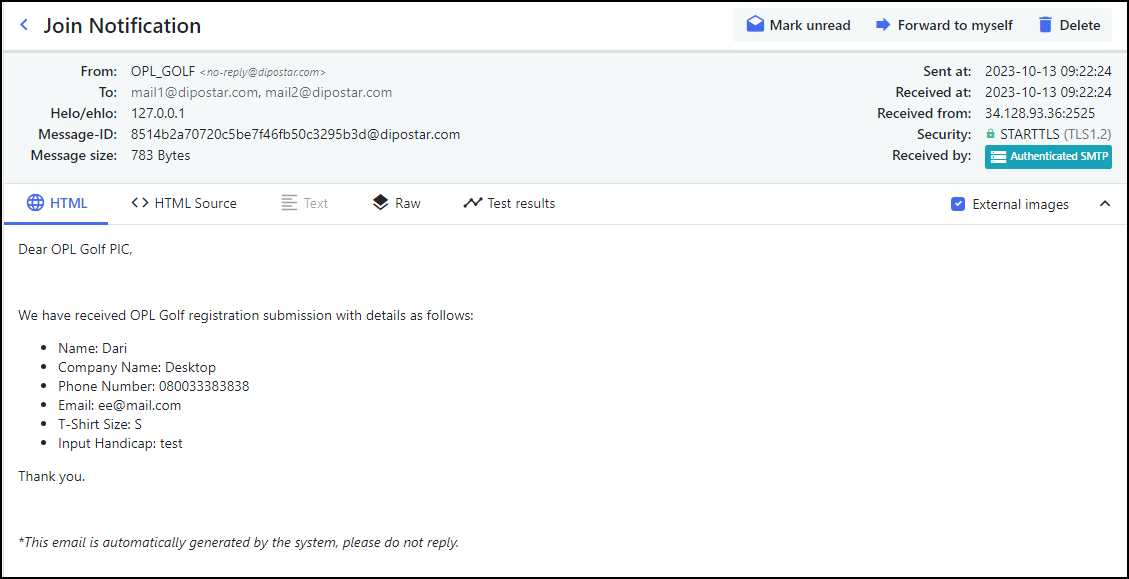Click the back arrow beside Join Notification

coord(24,26)
